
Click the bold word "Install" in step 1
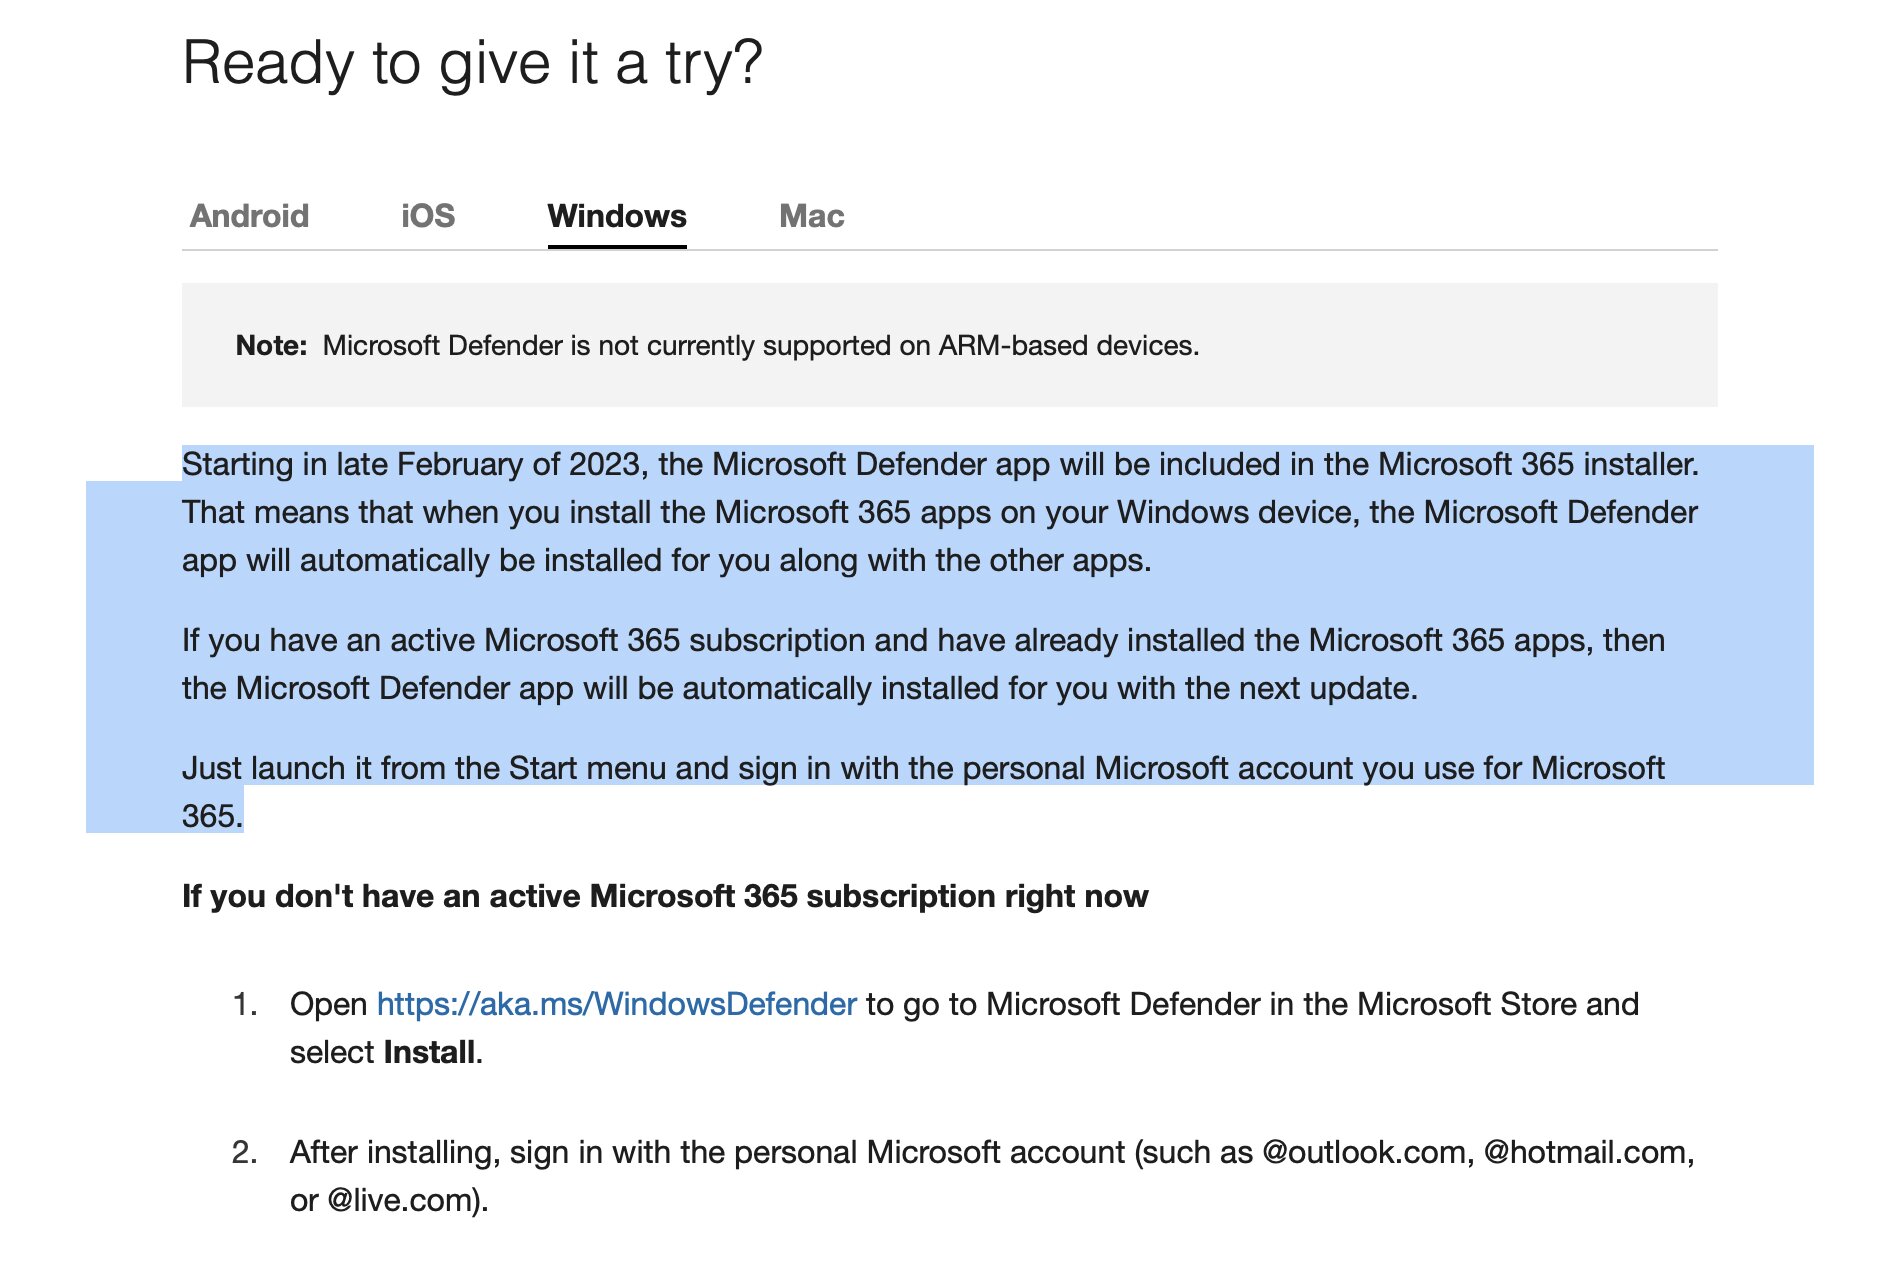coord(429,1052)
